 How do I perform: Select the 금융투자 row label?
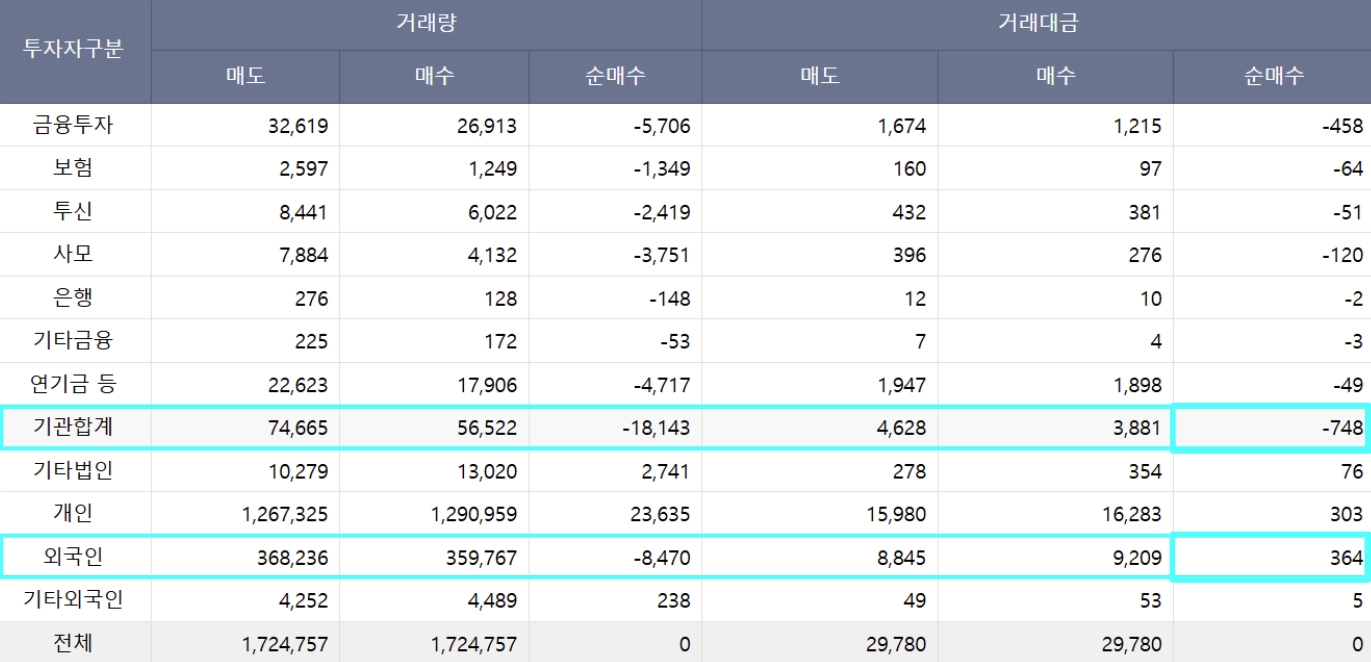pos(75,125)
